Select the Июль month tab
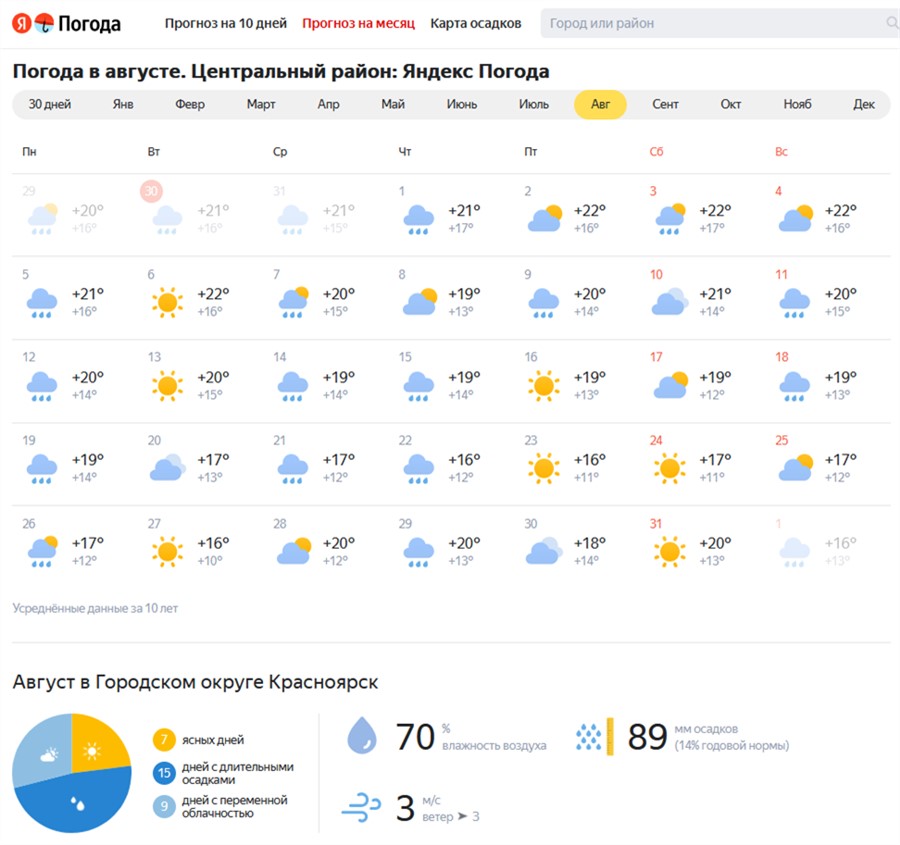The width and height of the screenshot is (900, 845). (534, 105)
